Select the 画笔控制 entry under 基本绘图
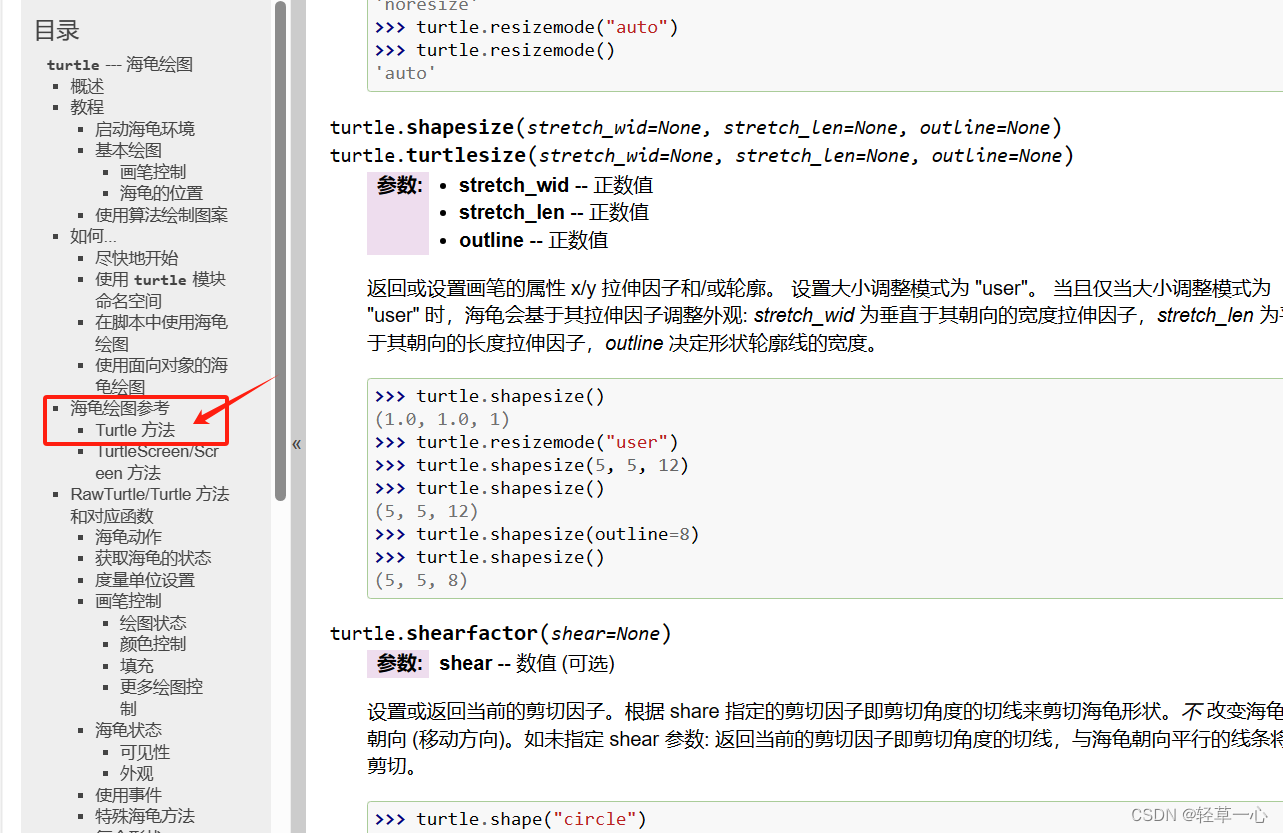Screen dimensions: 1283x833 click(153, 172)
